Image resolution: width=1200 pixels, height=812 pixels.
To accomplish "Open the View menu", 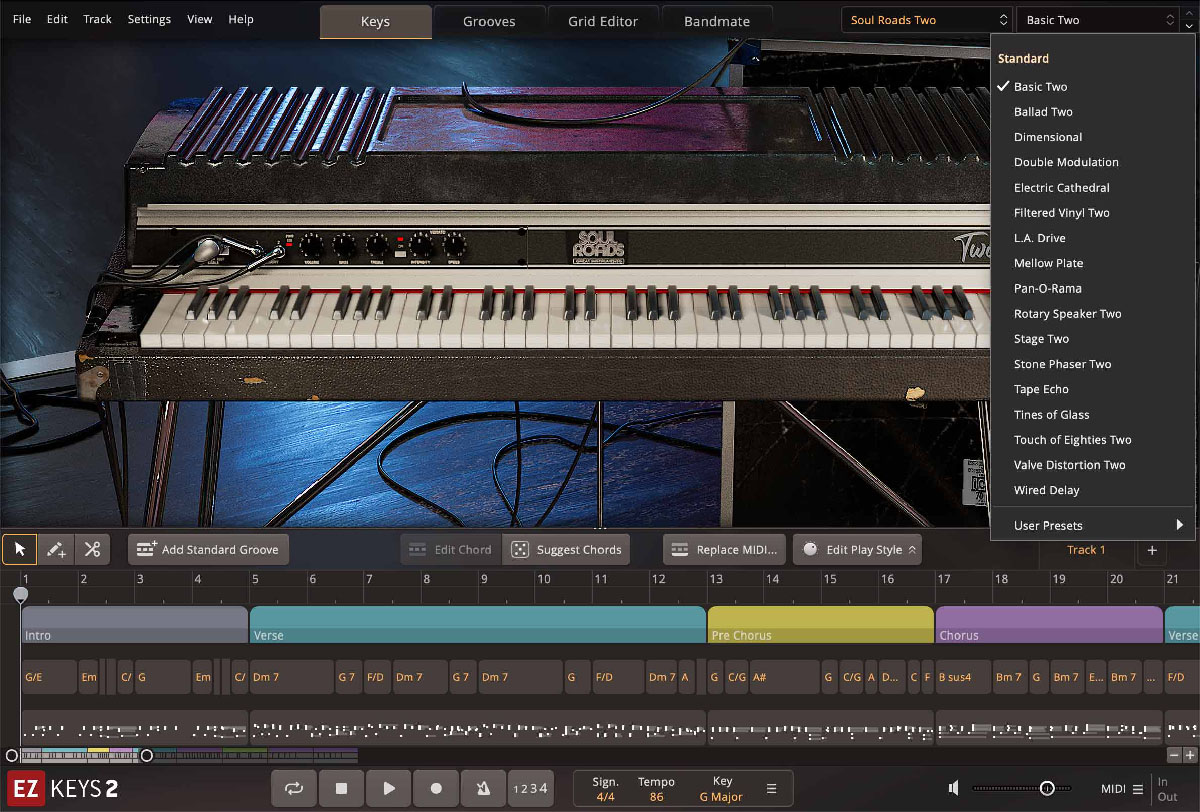I will click(x=200, y=19).
